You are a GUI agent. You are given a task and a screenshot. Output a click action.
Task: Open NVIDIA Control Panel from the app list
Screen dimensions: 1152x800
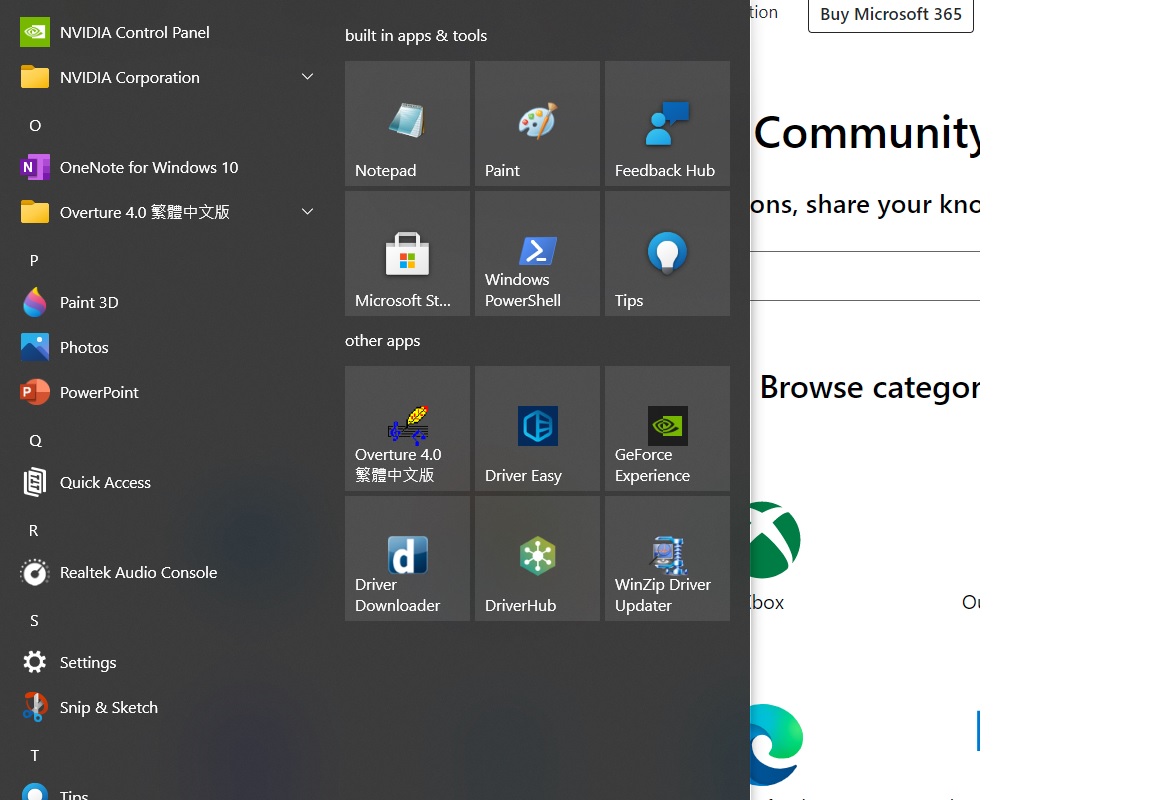click(169, 33)
